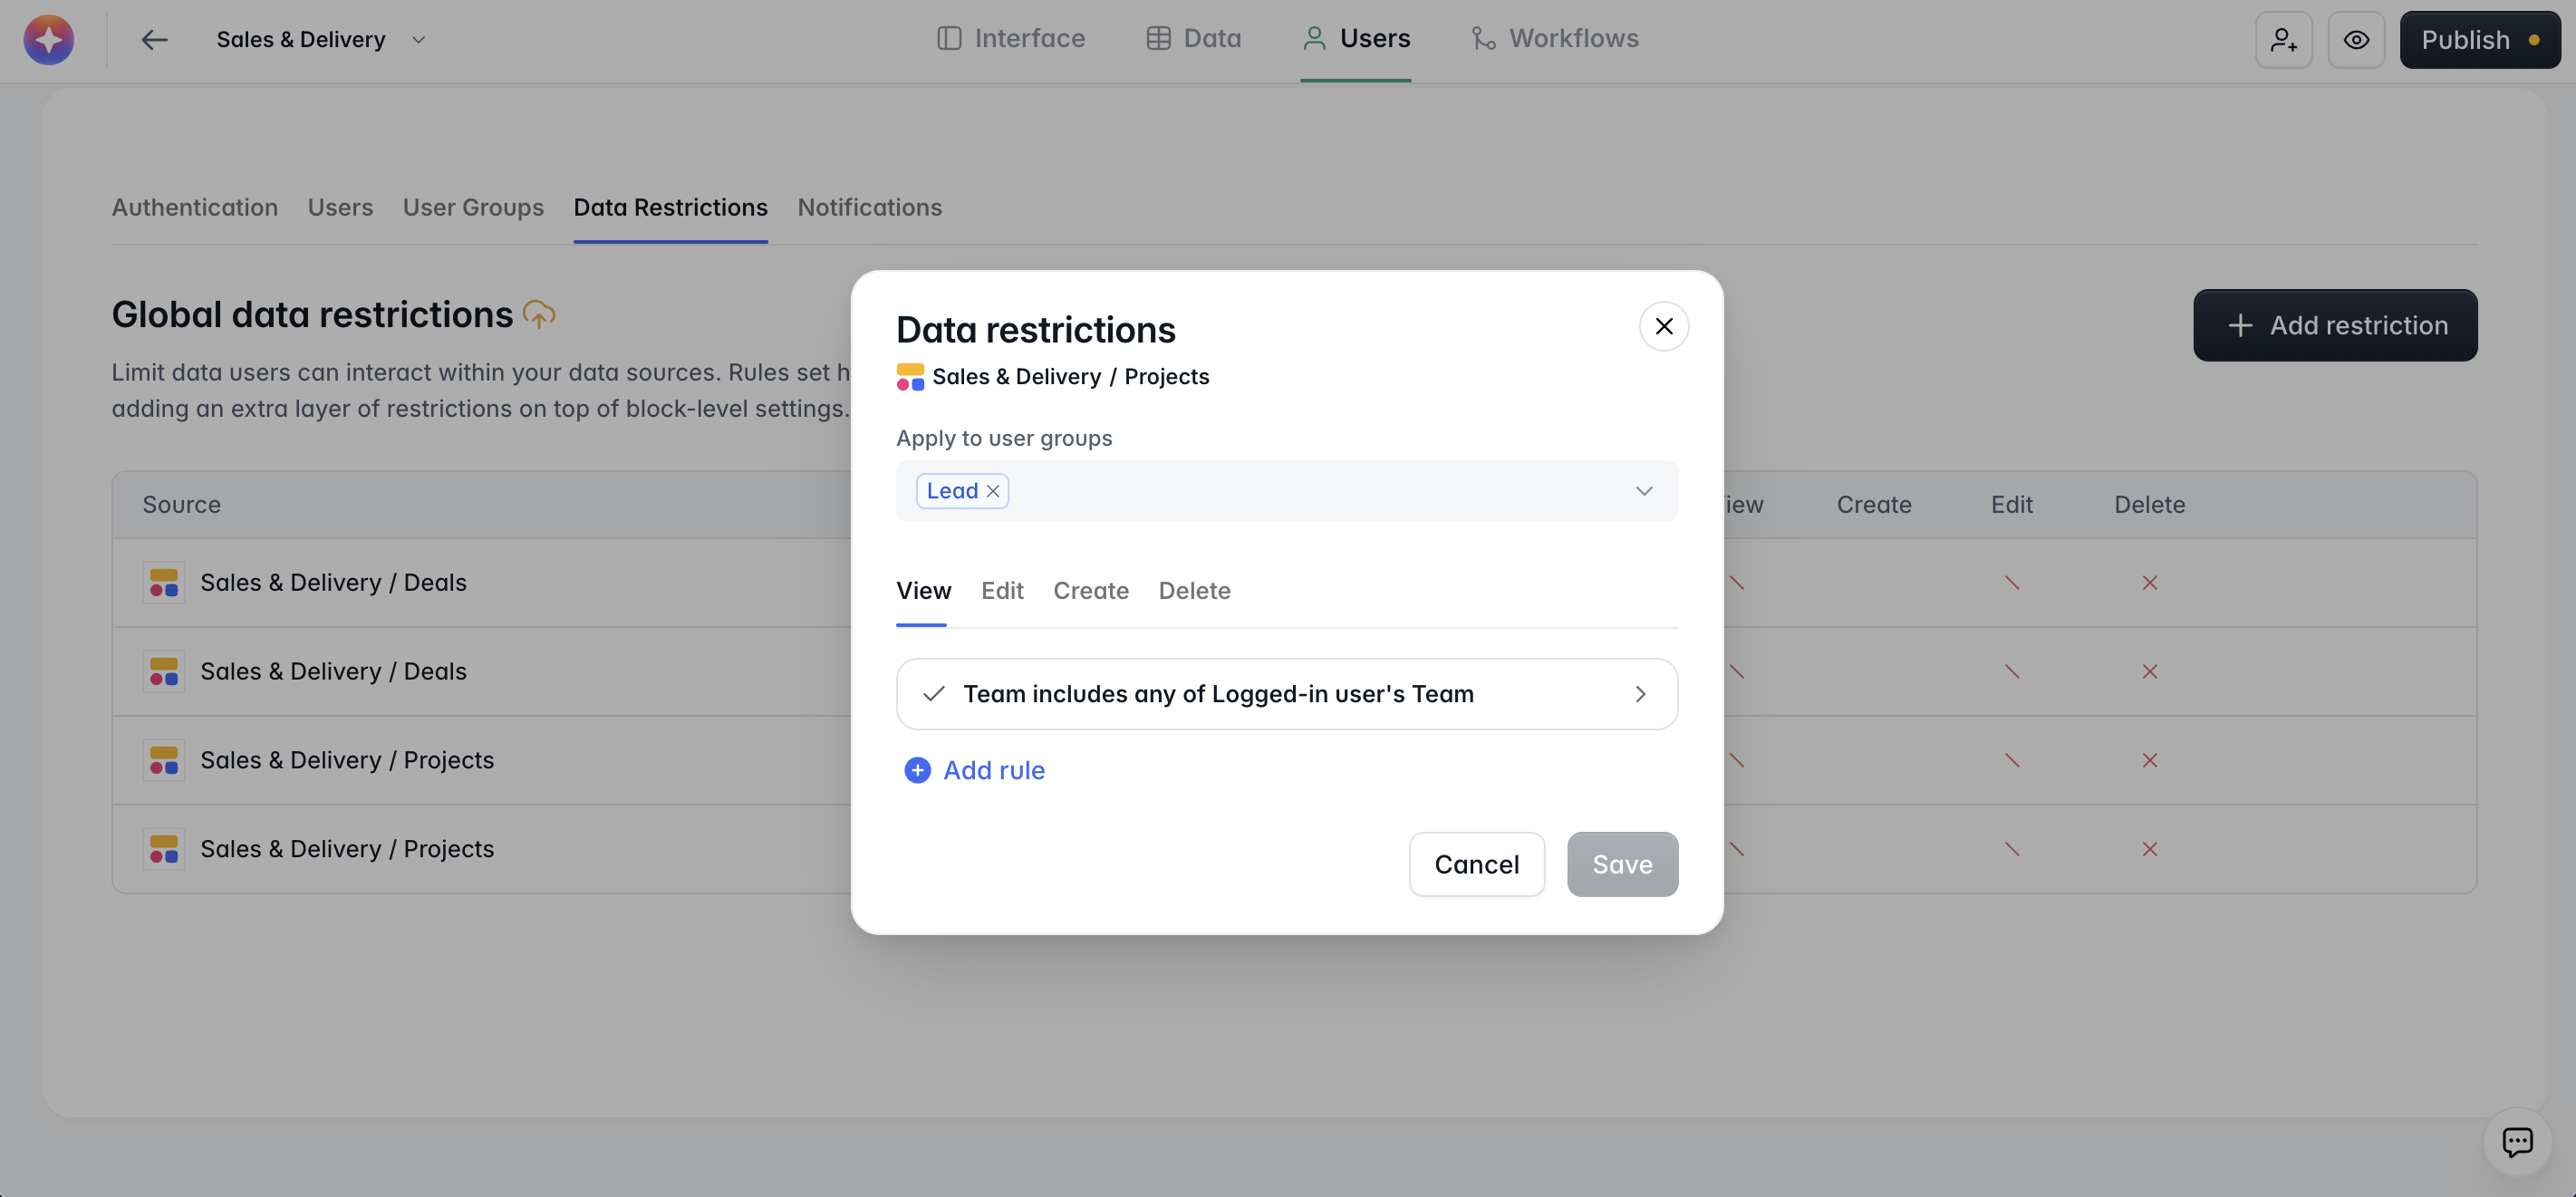Remove the Lead group tag
Viewport: 2576px width, 1197px height.
click(993, 491)
